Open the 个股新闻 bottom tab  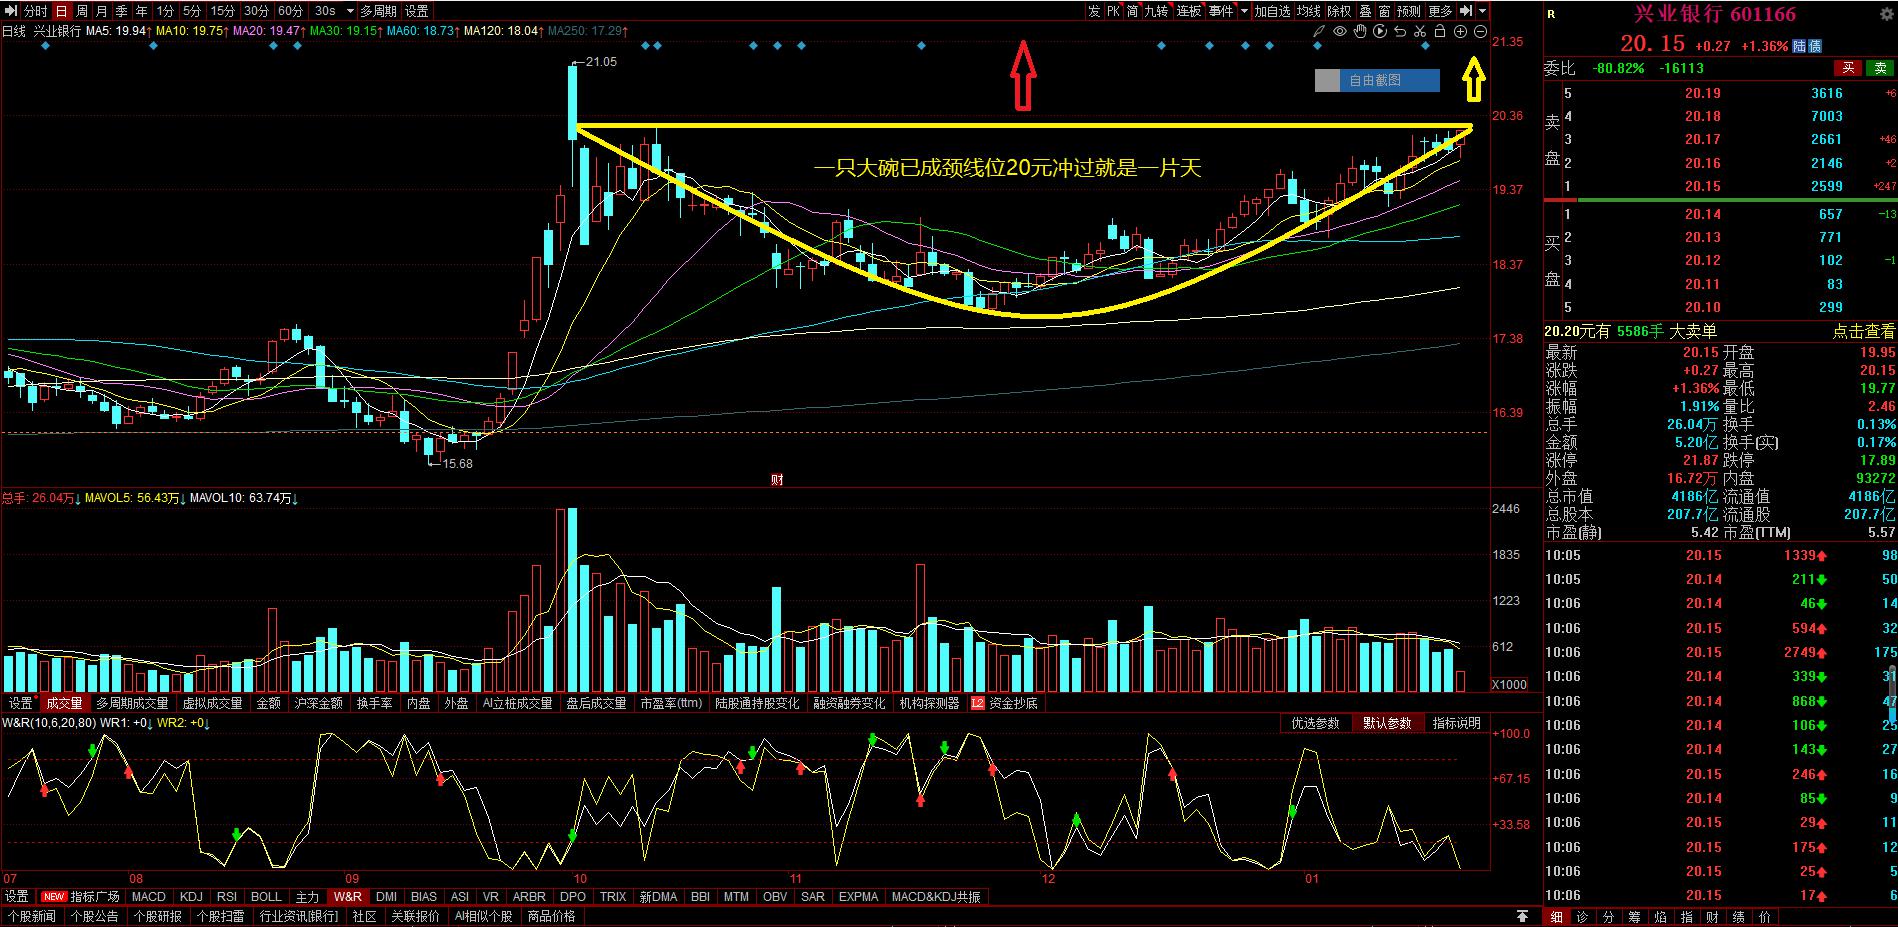pyautogui.click(x=32, y=916)
